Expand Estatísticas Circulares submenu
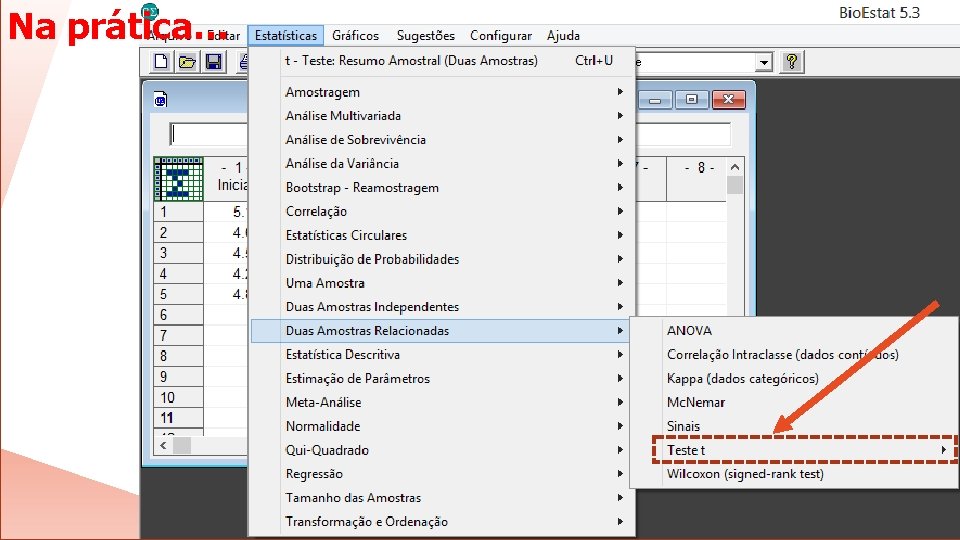The height and width of the screenshot is (540, 960). point(443,235)
